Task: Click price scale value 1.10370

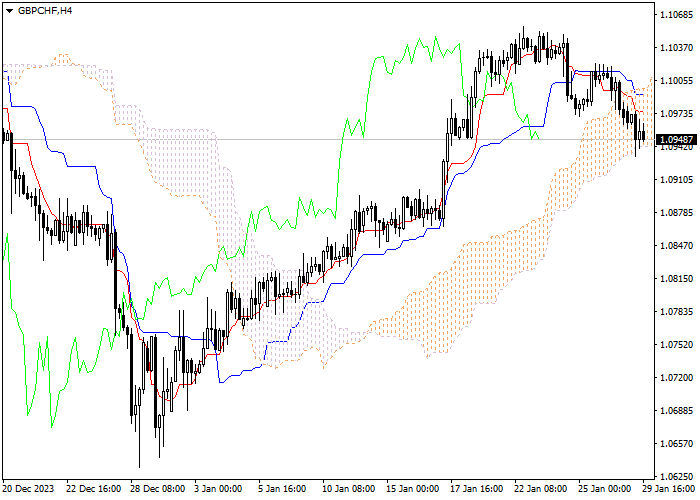Action: 676,47
